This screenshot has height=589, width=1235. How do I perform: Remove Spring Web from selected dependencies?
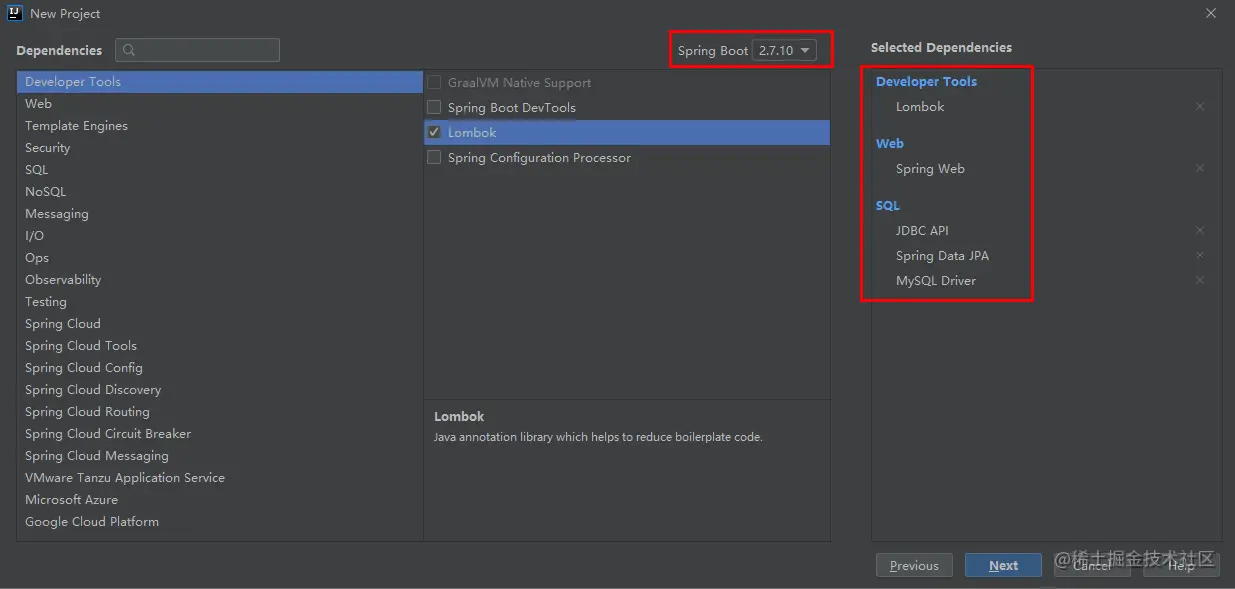point(1200,169)
